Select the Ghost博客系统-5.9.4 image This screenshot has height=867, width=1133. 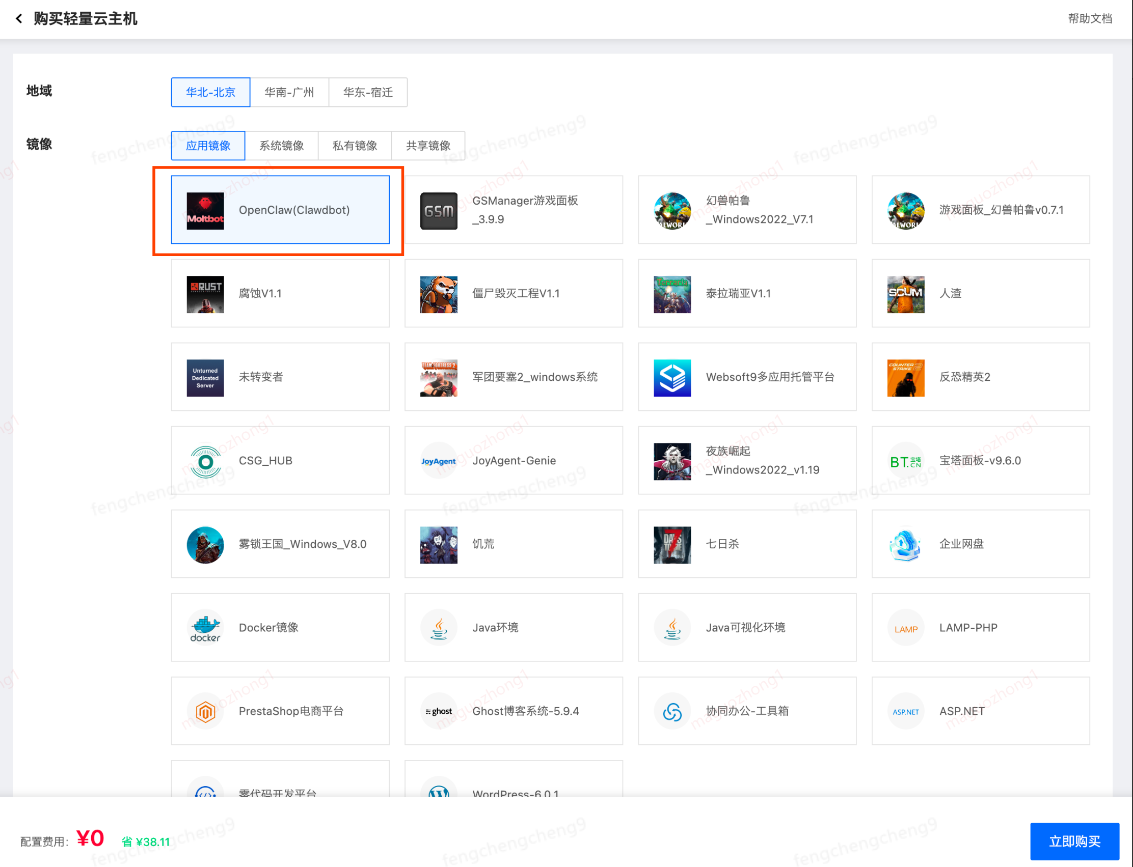513,711
